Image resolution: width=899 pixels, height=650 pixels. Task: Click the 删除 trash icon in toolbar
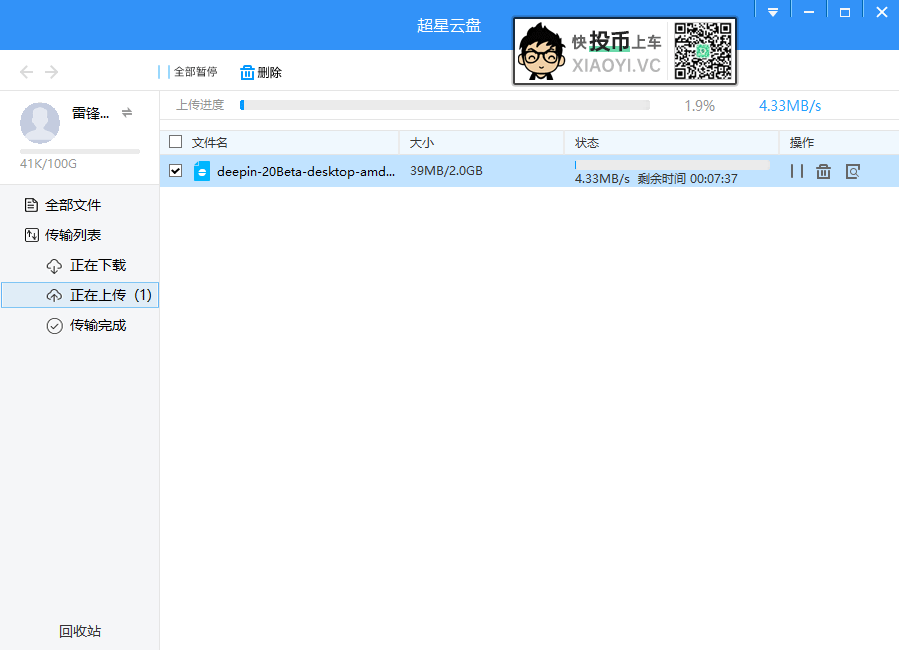point(247,71)
